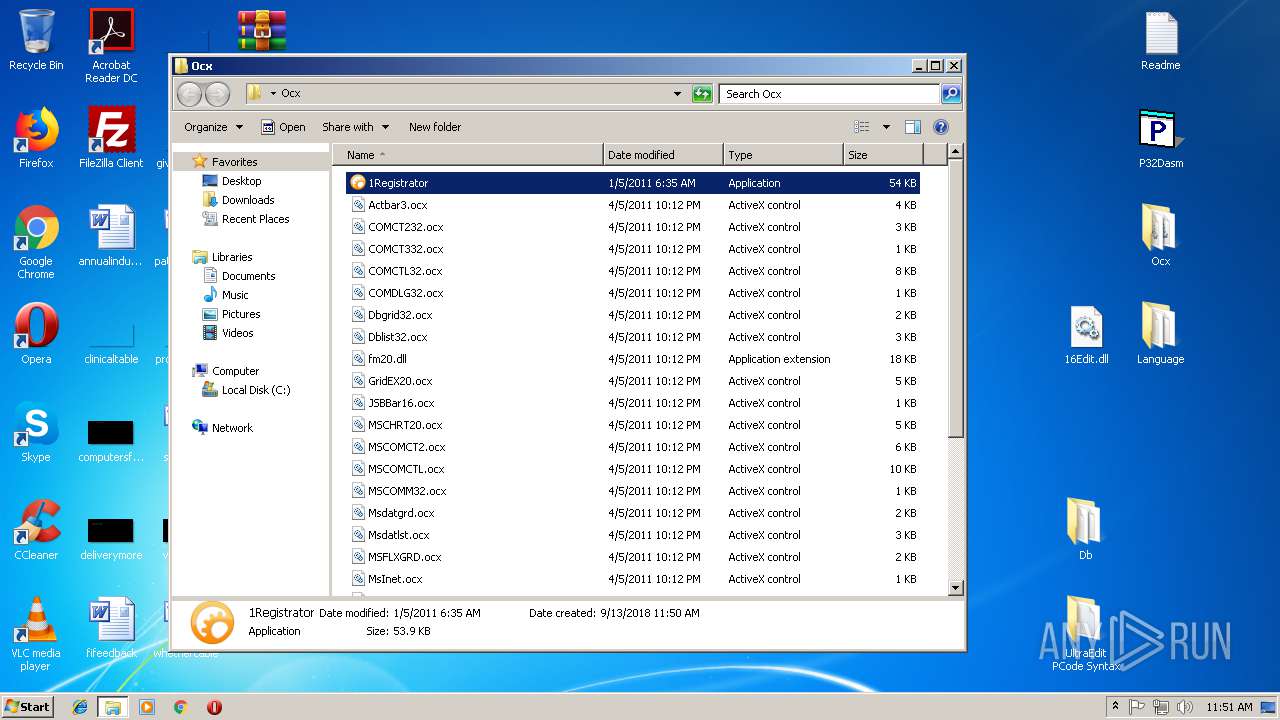Select Actbar3.ocx file
Screen dimensions: 1280x720
(632, 205)
